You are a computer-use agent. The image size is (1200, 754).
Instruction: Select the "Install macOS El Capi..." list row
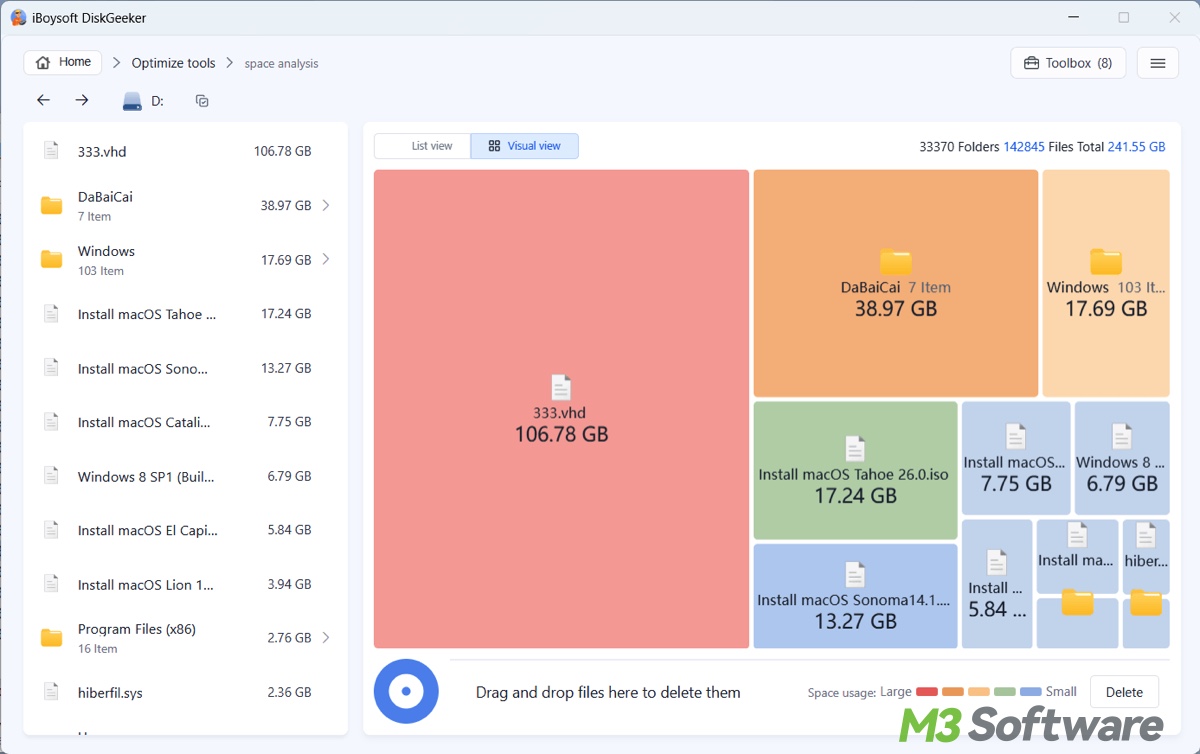tap(186, 530)
